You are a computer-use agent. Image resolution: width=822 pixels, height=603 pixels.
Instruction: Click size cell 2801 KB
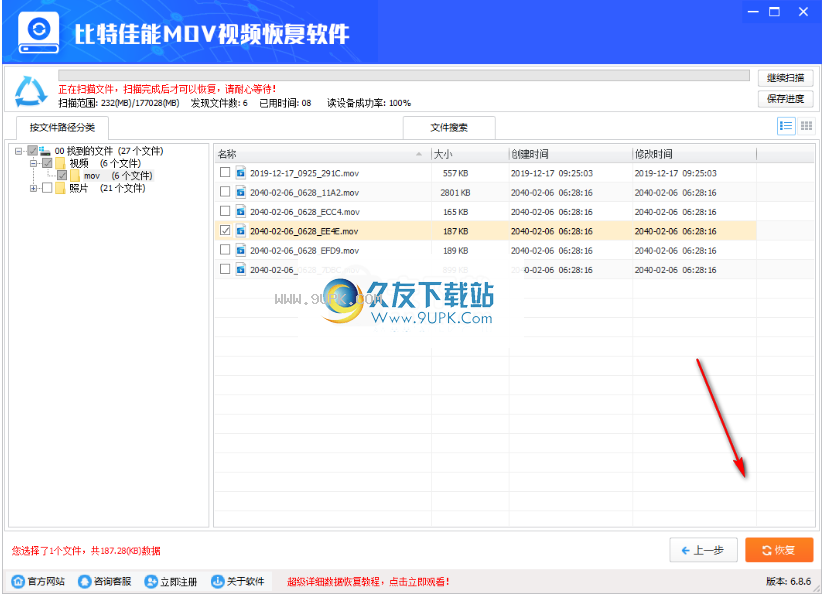coord(456,192)
